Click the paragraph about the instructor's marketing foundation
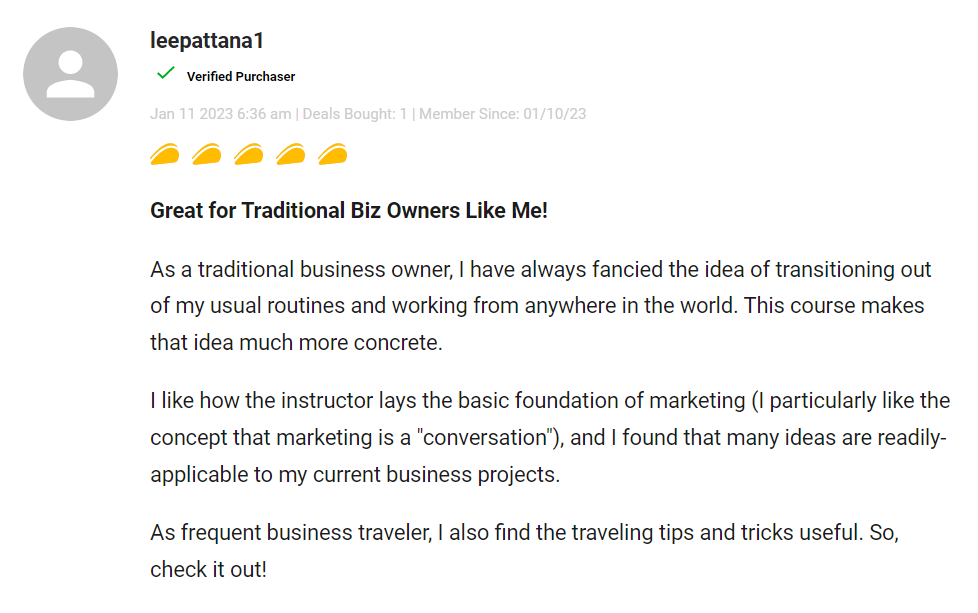 [550, 438]
